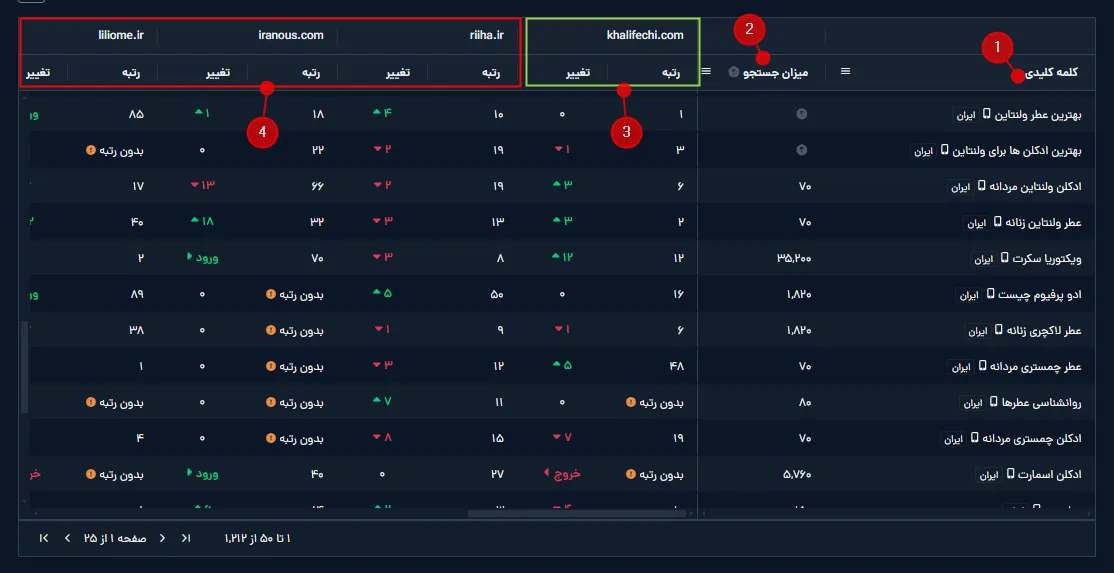Click red 'خروج' change under khalifechi.com in ادکلن اسمارت row
Screen dimensions: 1114x573
click(x=563, y=474)
